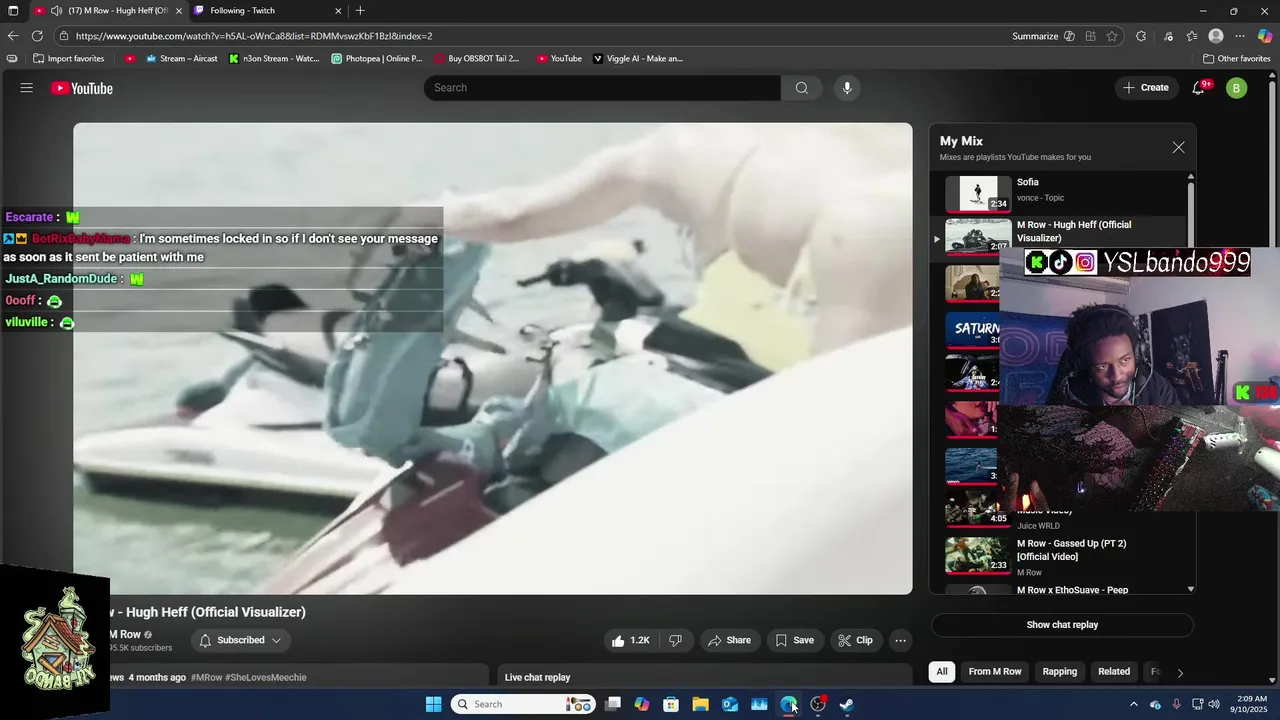Save the video to a playlist

click(794, 640)
